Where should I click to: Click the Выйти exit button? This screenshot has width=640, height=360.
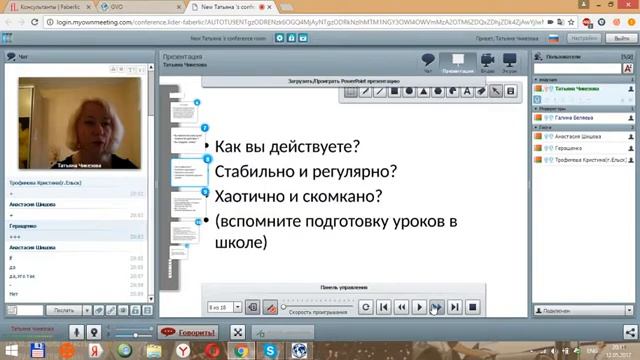click(x=621, y=38)
